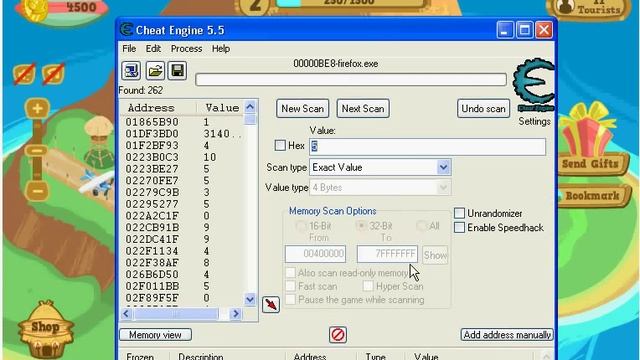Click Add address manually

tap(507, 335)
